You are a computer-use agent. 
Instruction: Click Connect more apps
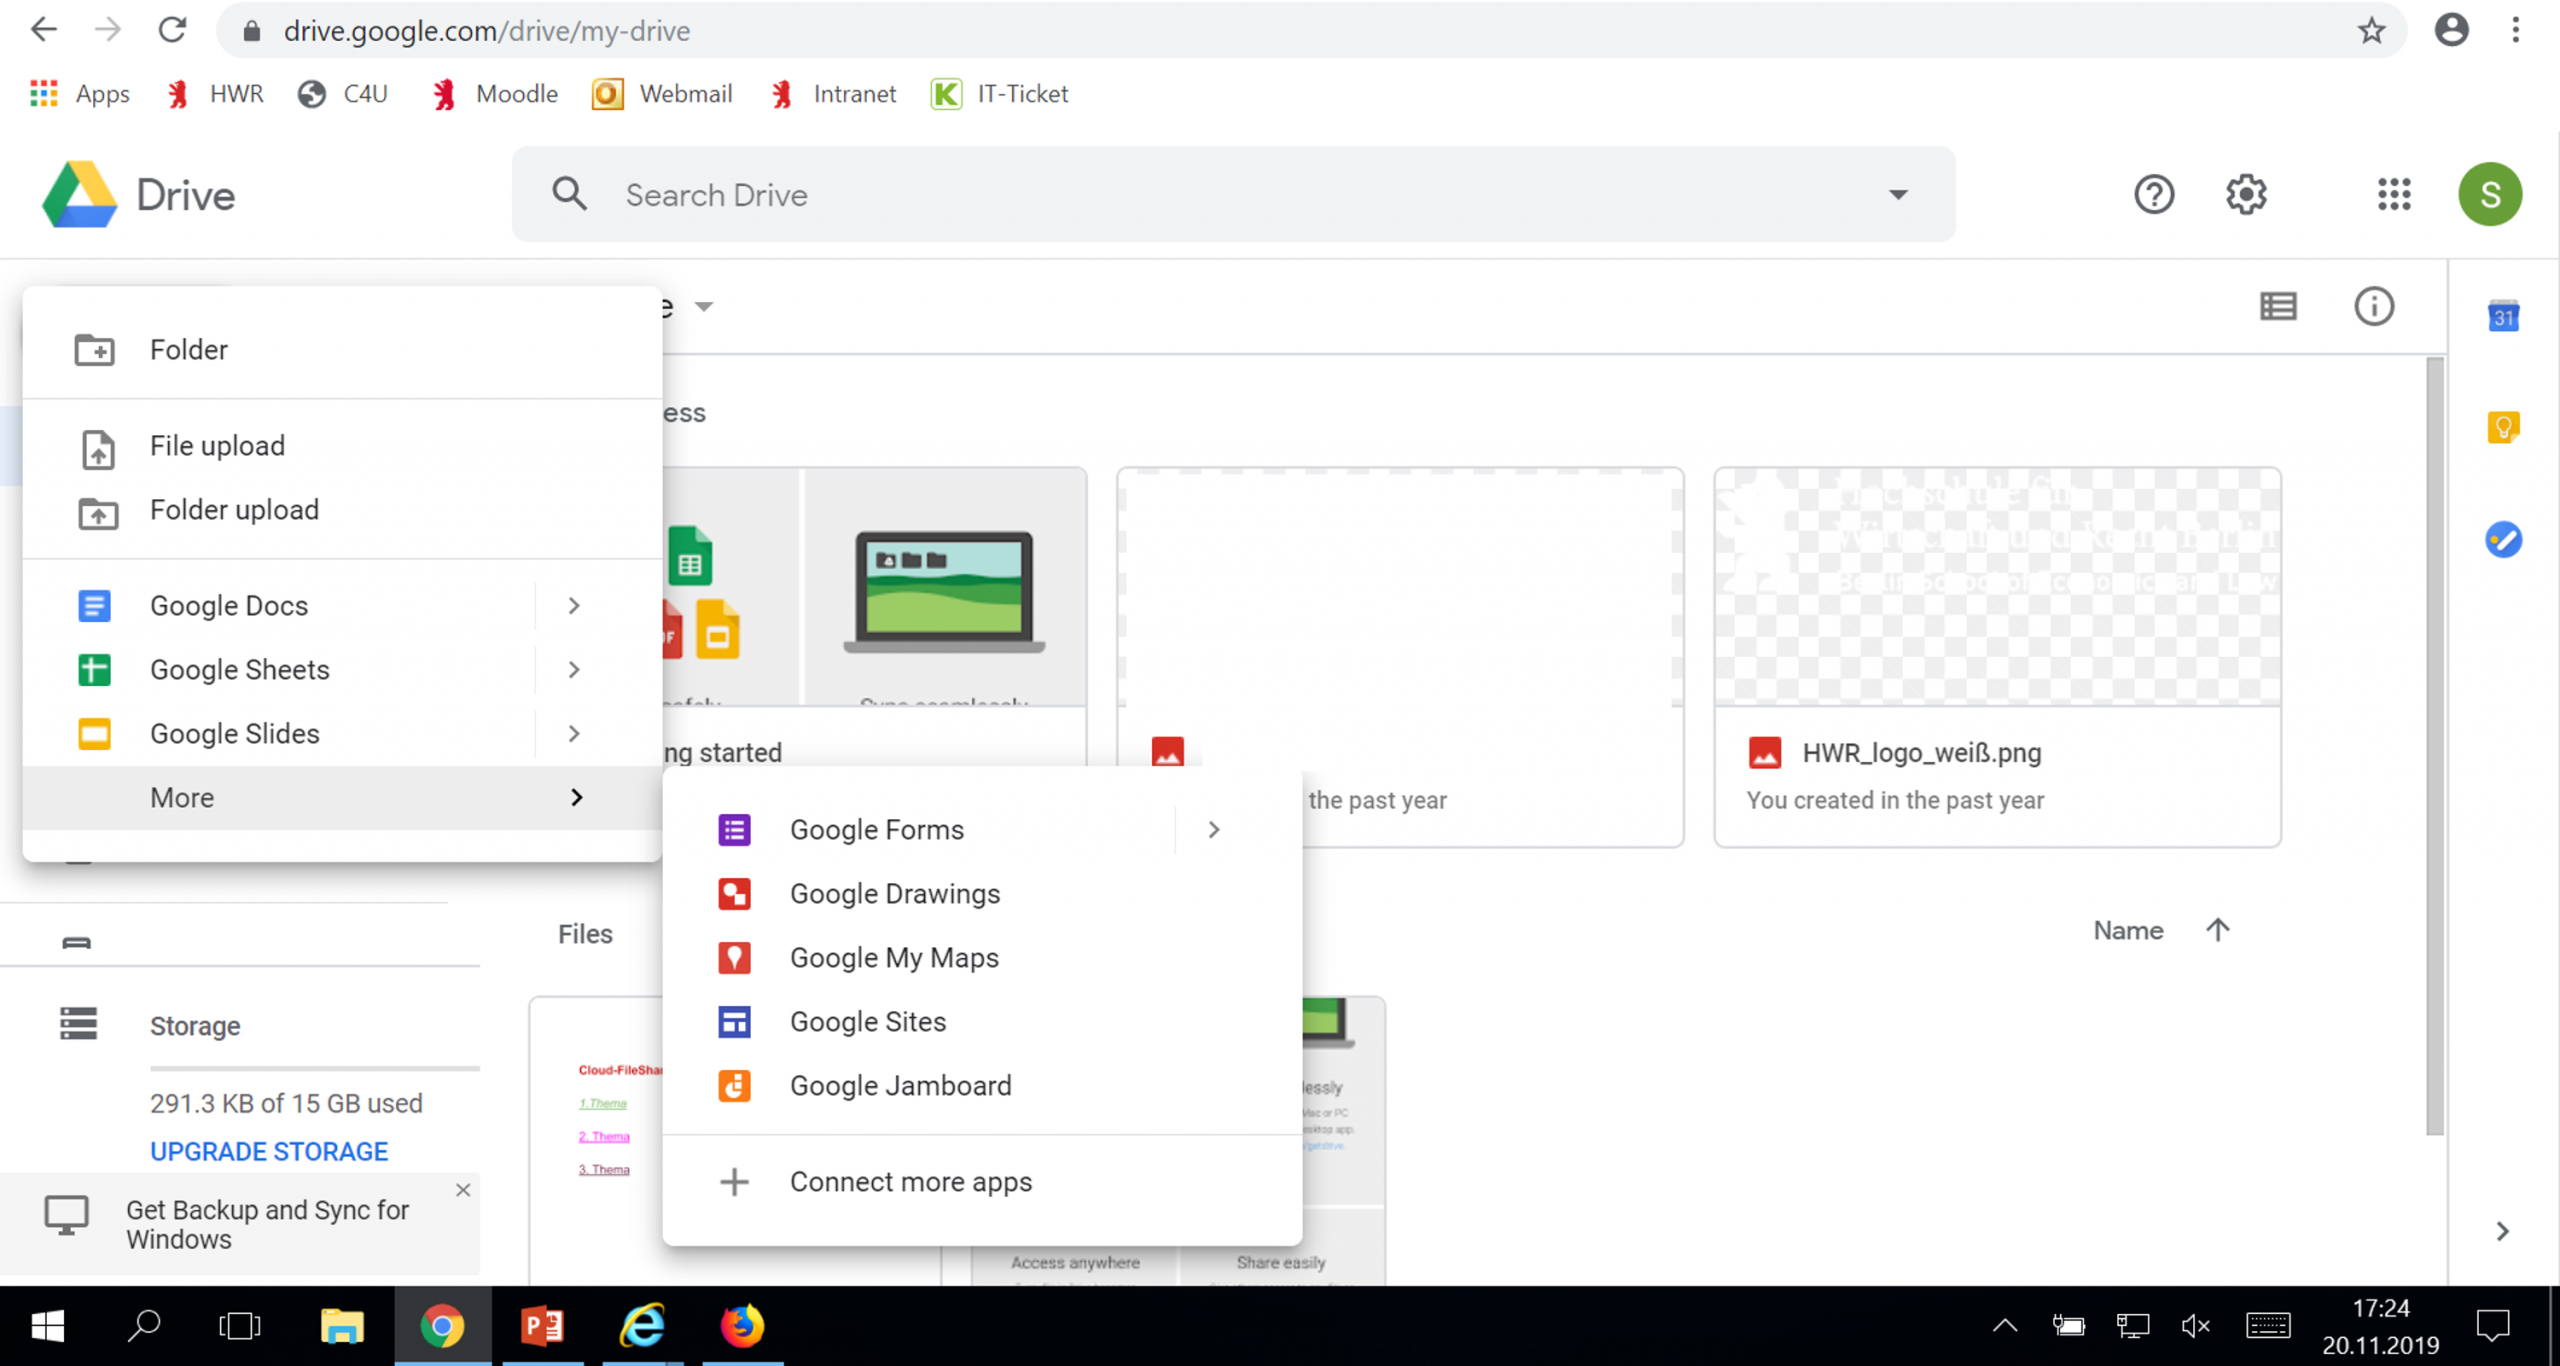click(x=910, y=1182)
